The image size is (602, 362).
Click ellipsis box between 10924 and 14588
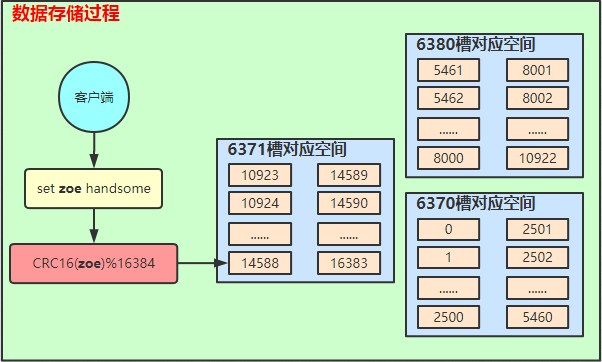pos(260,234)
